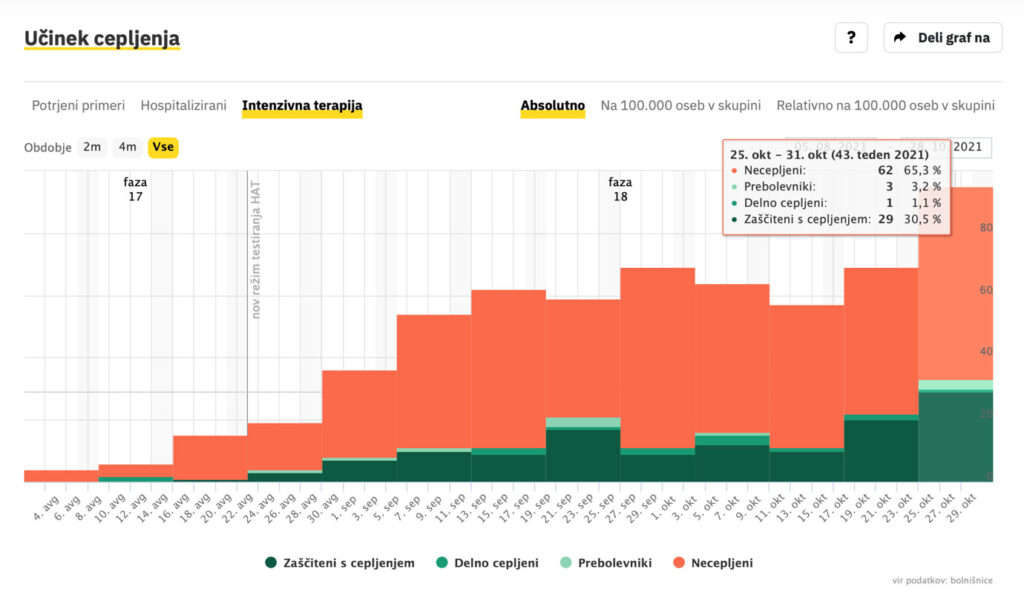Click the Učinek cepljenja heading link
This screenshot has width=1024, height=598.
coord(102,39)
